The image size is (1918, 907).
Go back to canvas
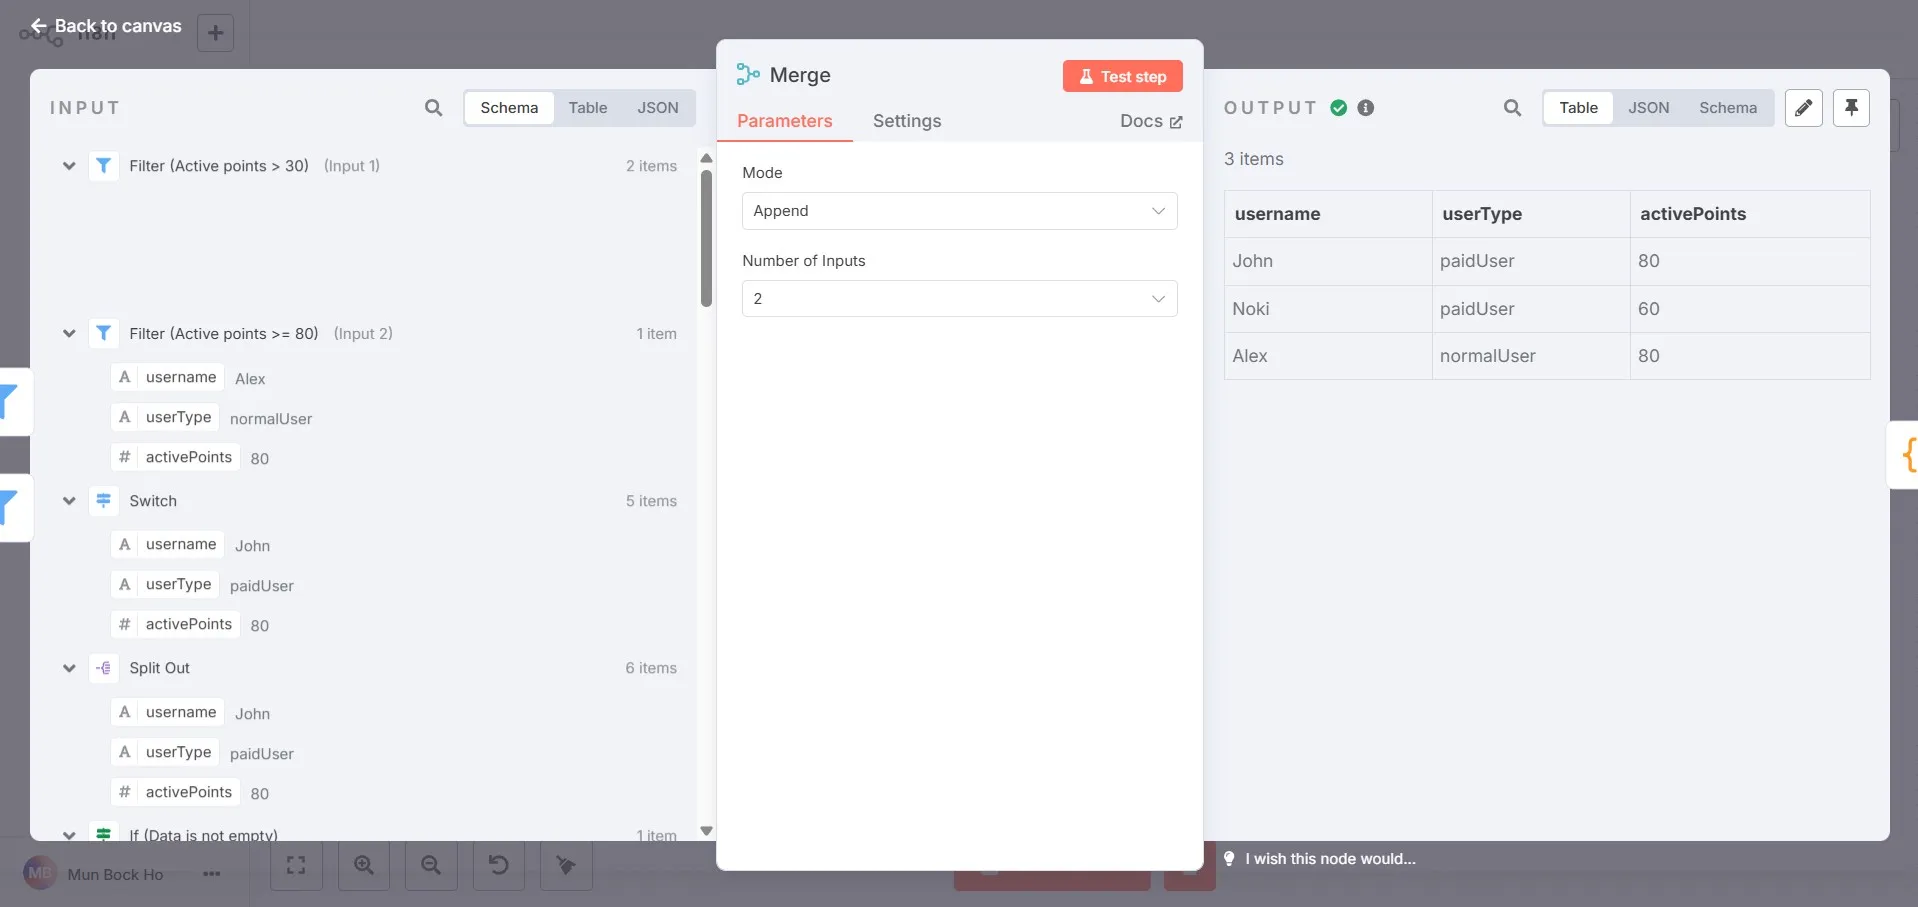pos(106,26)
